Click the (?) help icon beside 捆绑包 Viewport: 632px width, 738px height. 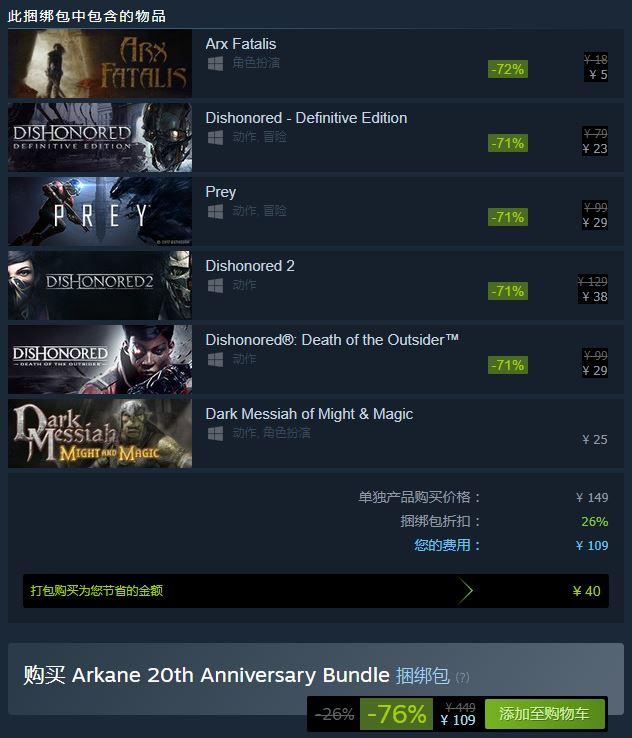tap(462, 677)
